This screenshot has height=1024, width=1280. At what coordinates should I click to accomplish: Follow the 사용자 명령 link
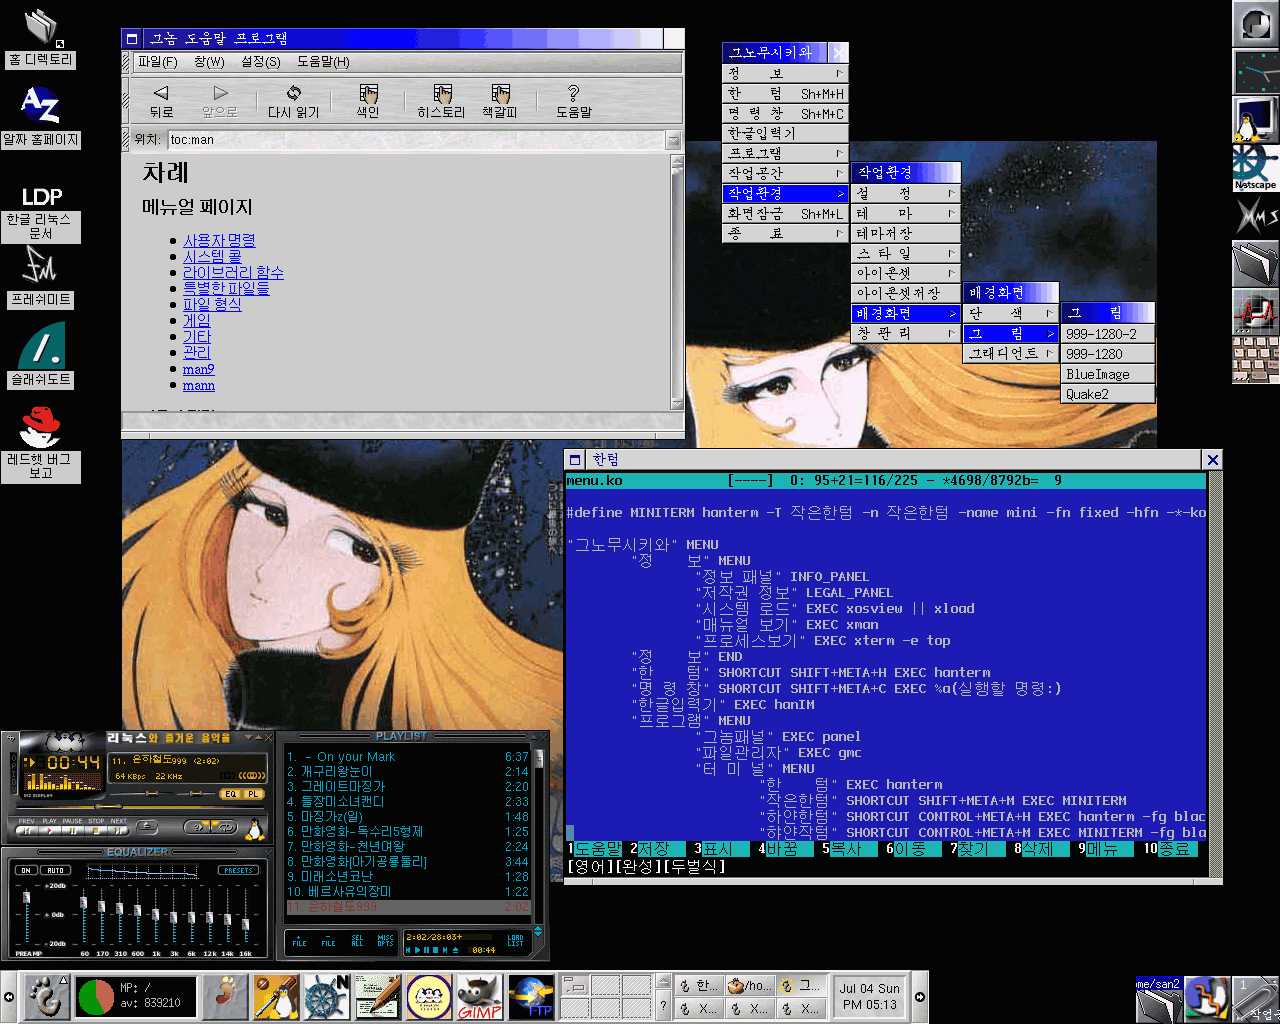219,240
